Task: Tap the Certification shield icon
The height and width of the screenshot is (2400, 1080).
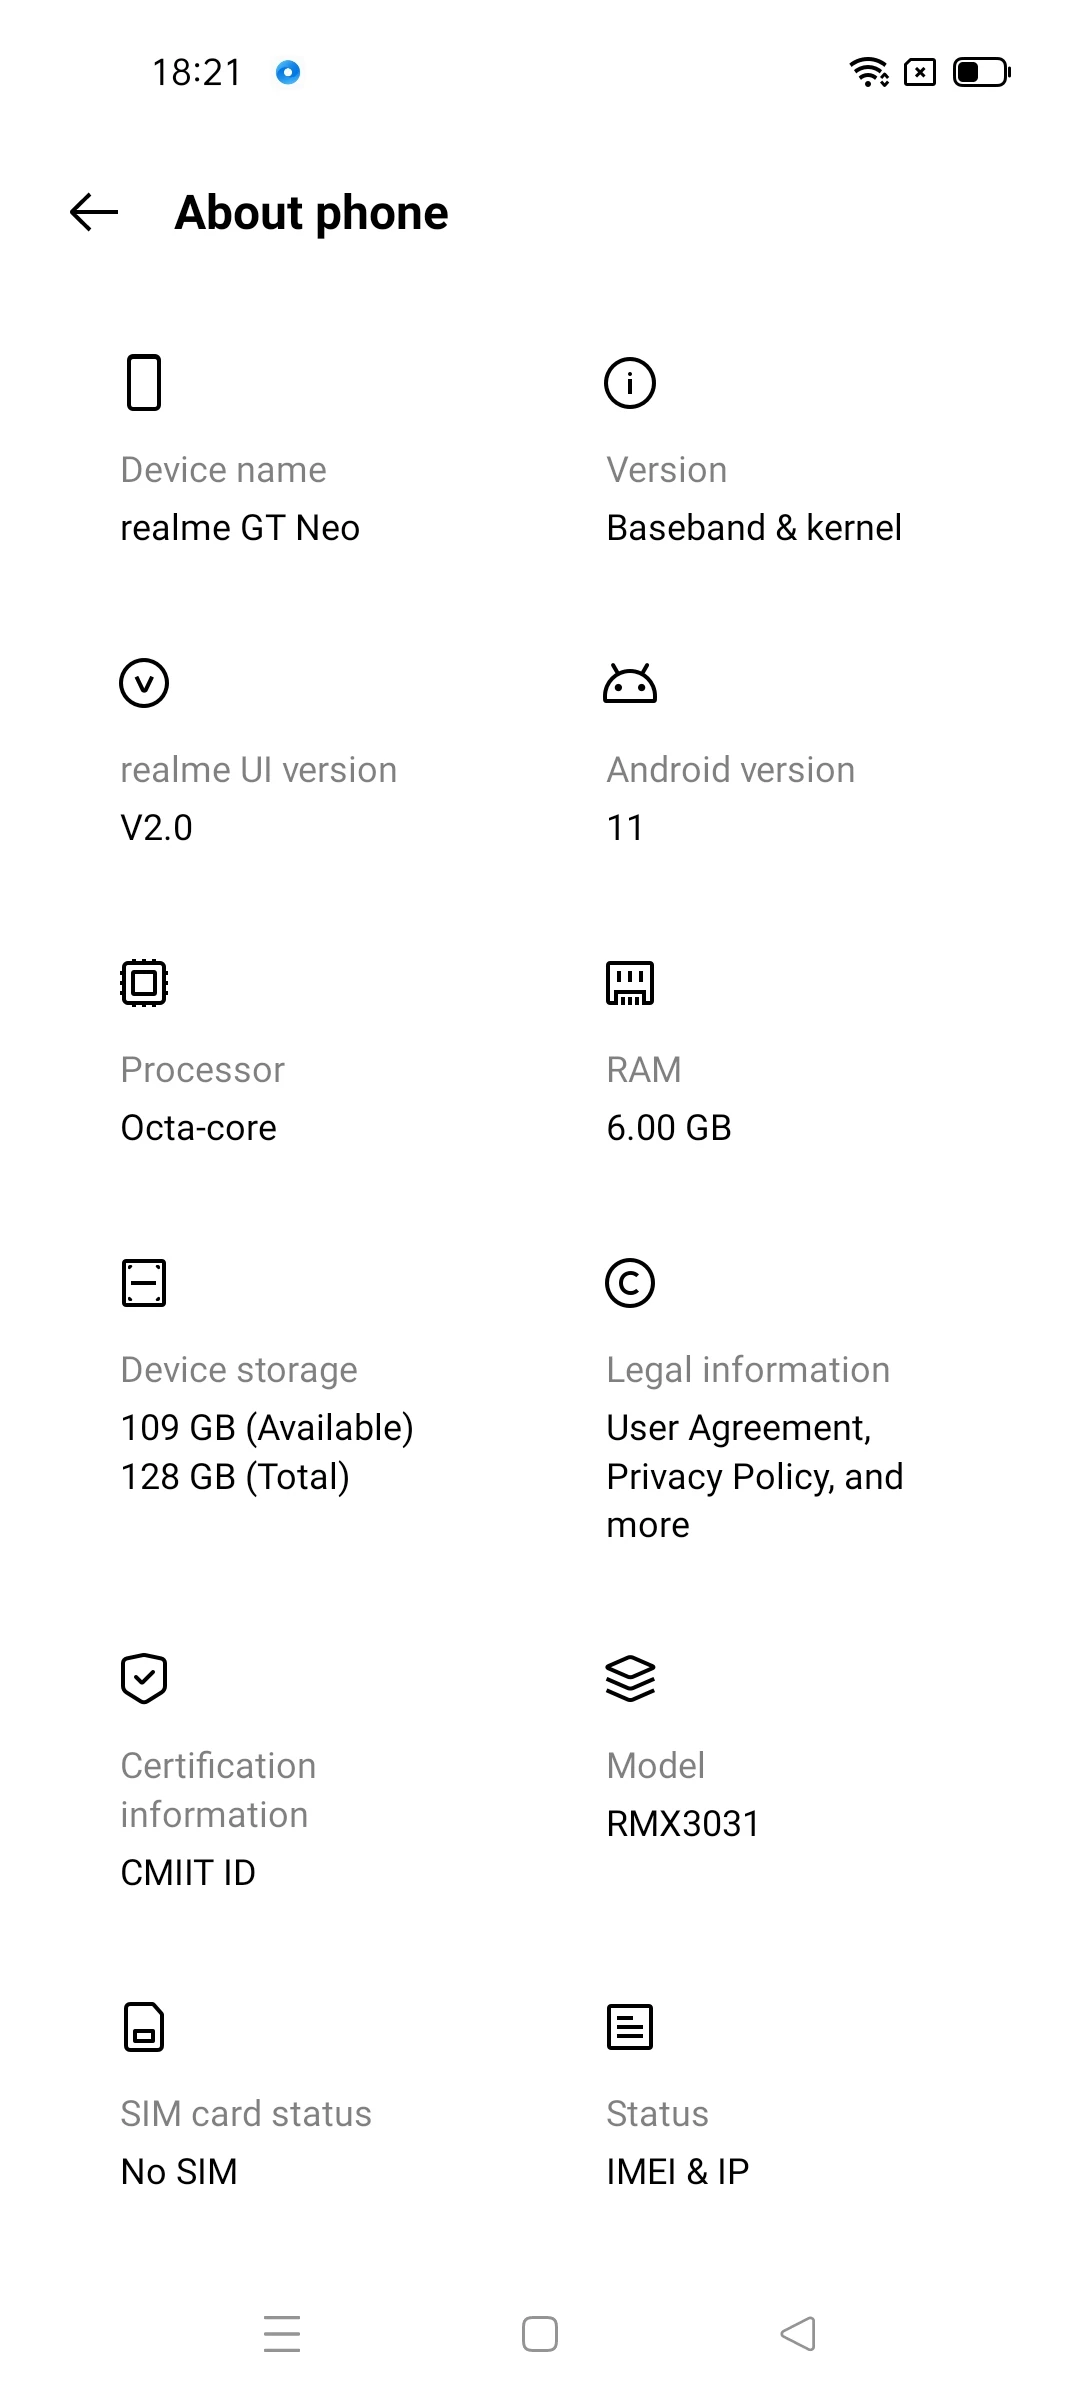Action: pyautogui.click(x=144, y=1678)
